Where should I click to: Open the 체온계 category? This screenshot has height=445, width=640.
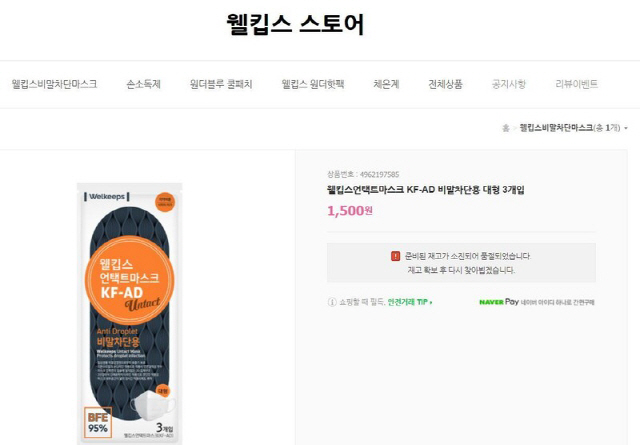pos(386,84)
